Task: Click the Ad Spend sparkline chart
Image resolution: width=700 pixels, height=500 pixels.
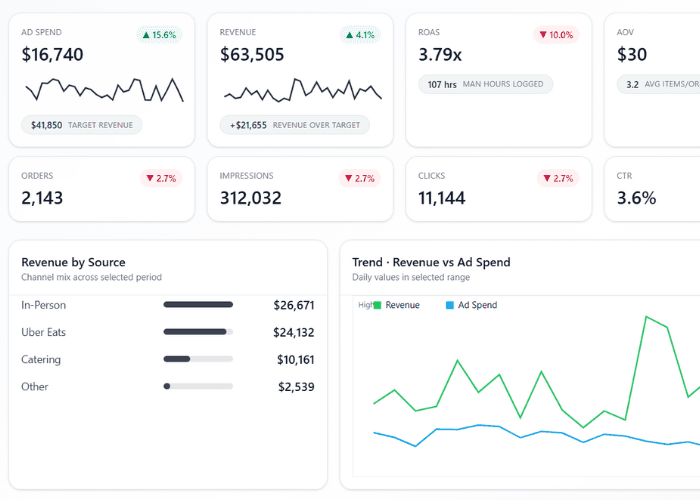Action: click(x=104, y=90)
